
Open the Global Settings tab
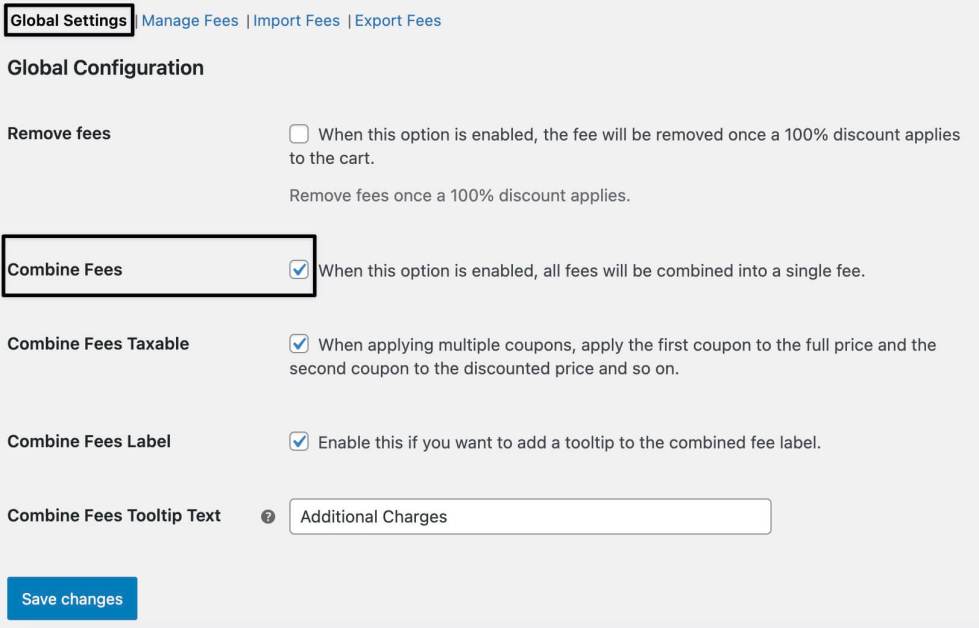[x=69, y=20]
